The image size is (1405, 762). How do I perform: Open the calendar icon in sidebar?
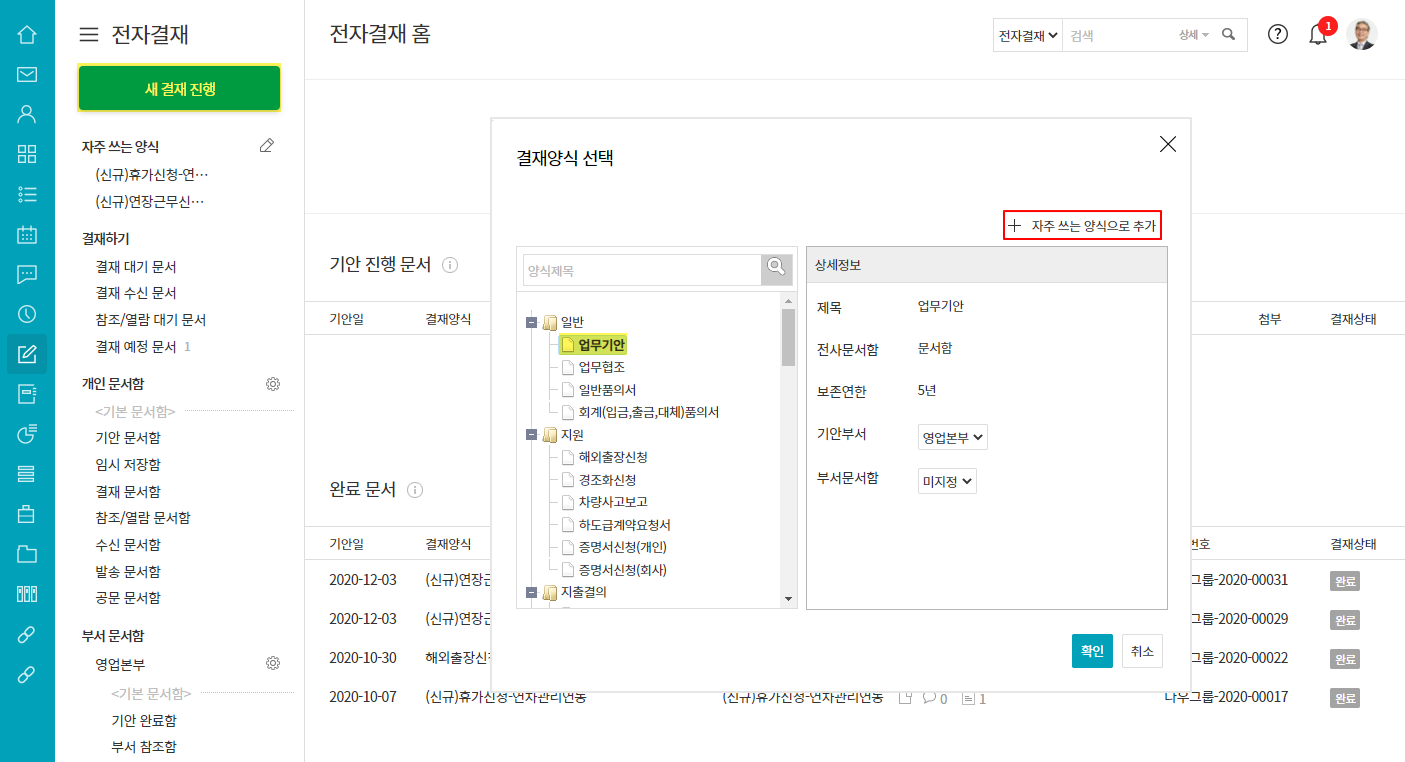tap(27, 235)
